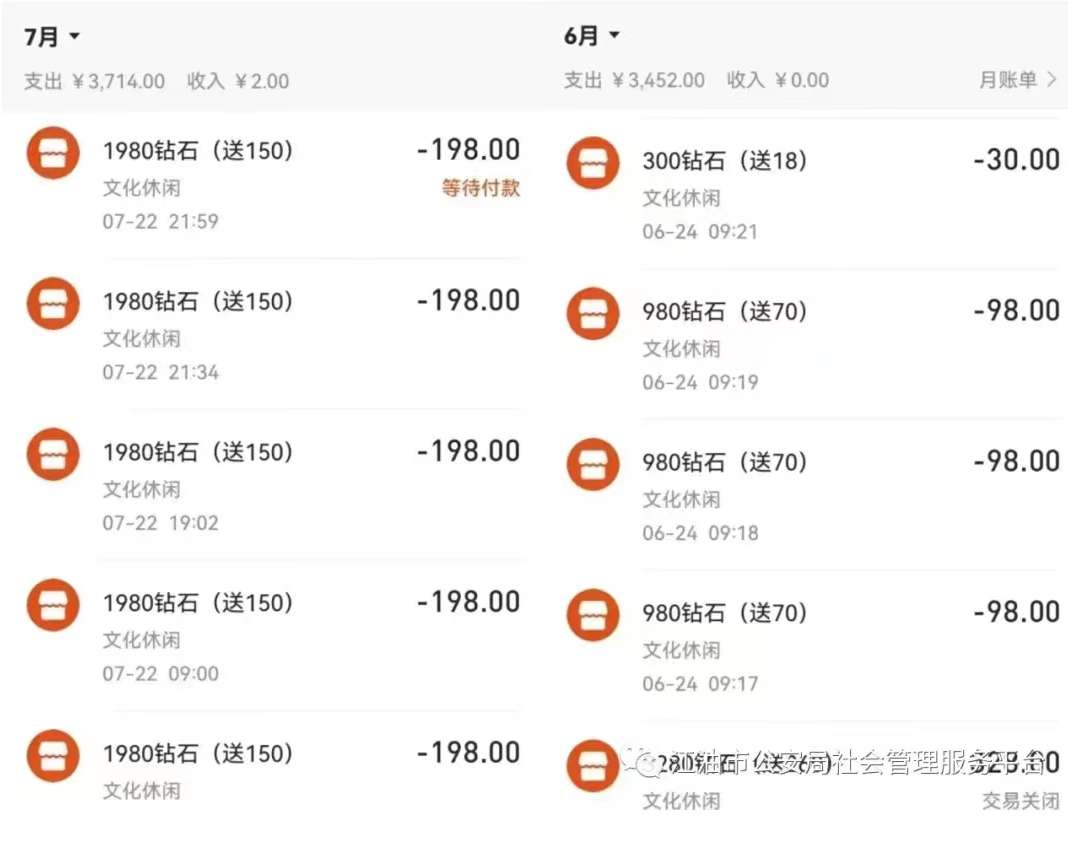Click July 收入 ¥2.00 summary

pos(238,81)
